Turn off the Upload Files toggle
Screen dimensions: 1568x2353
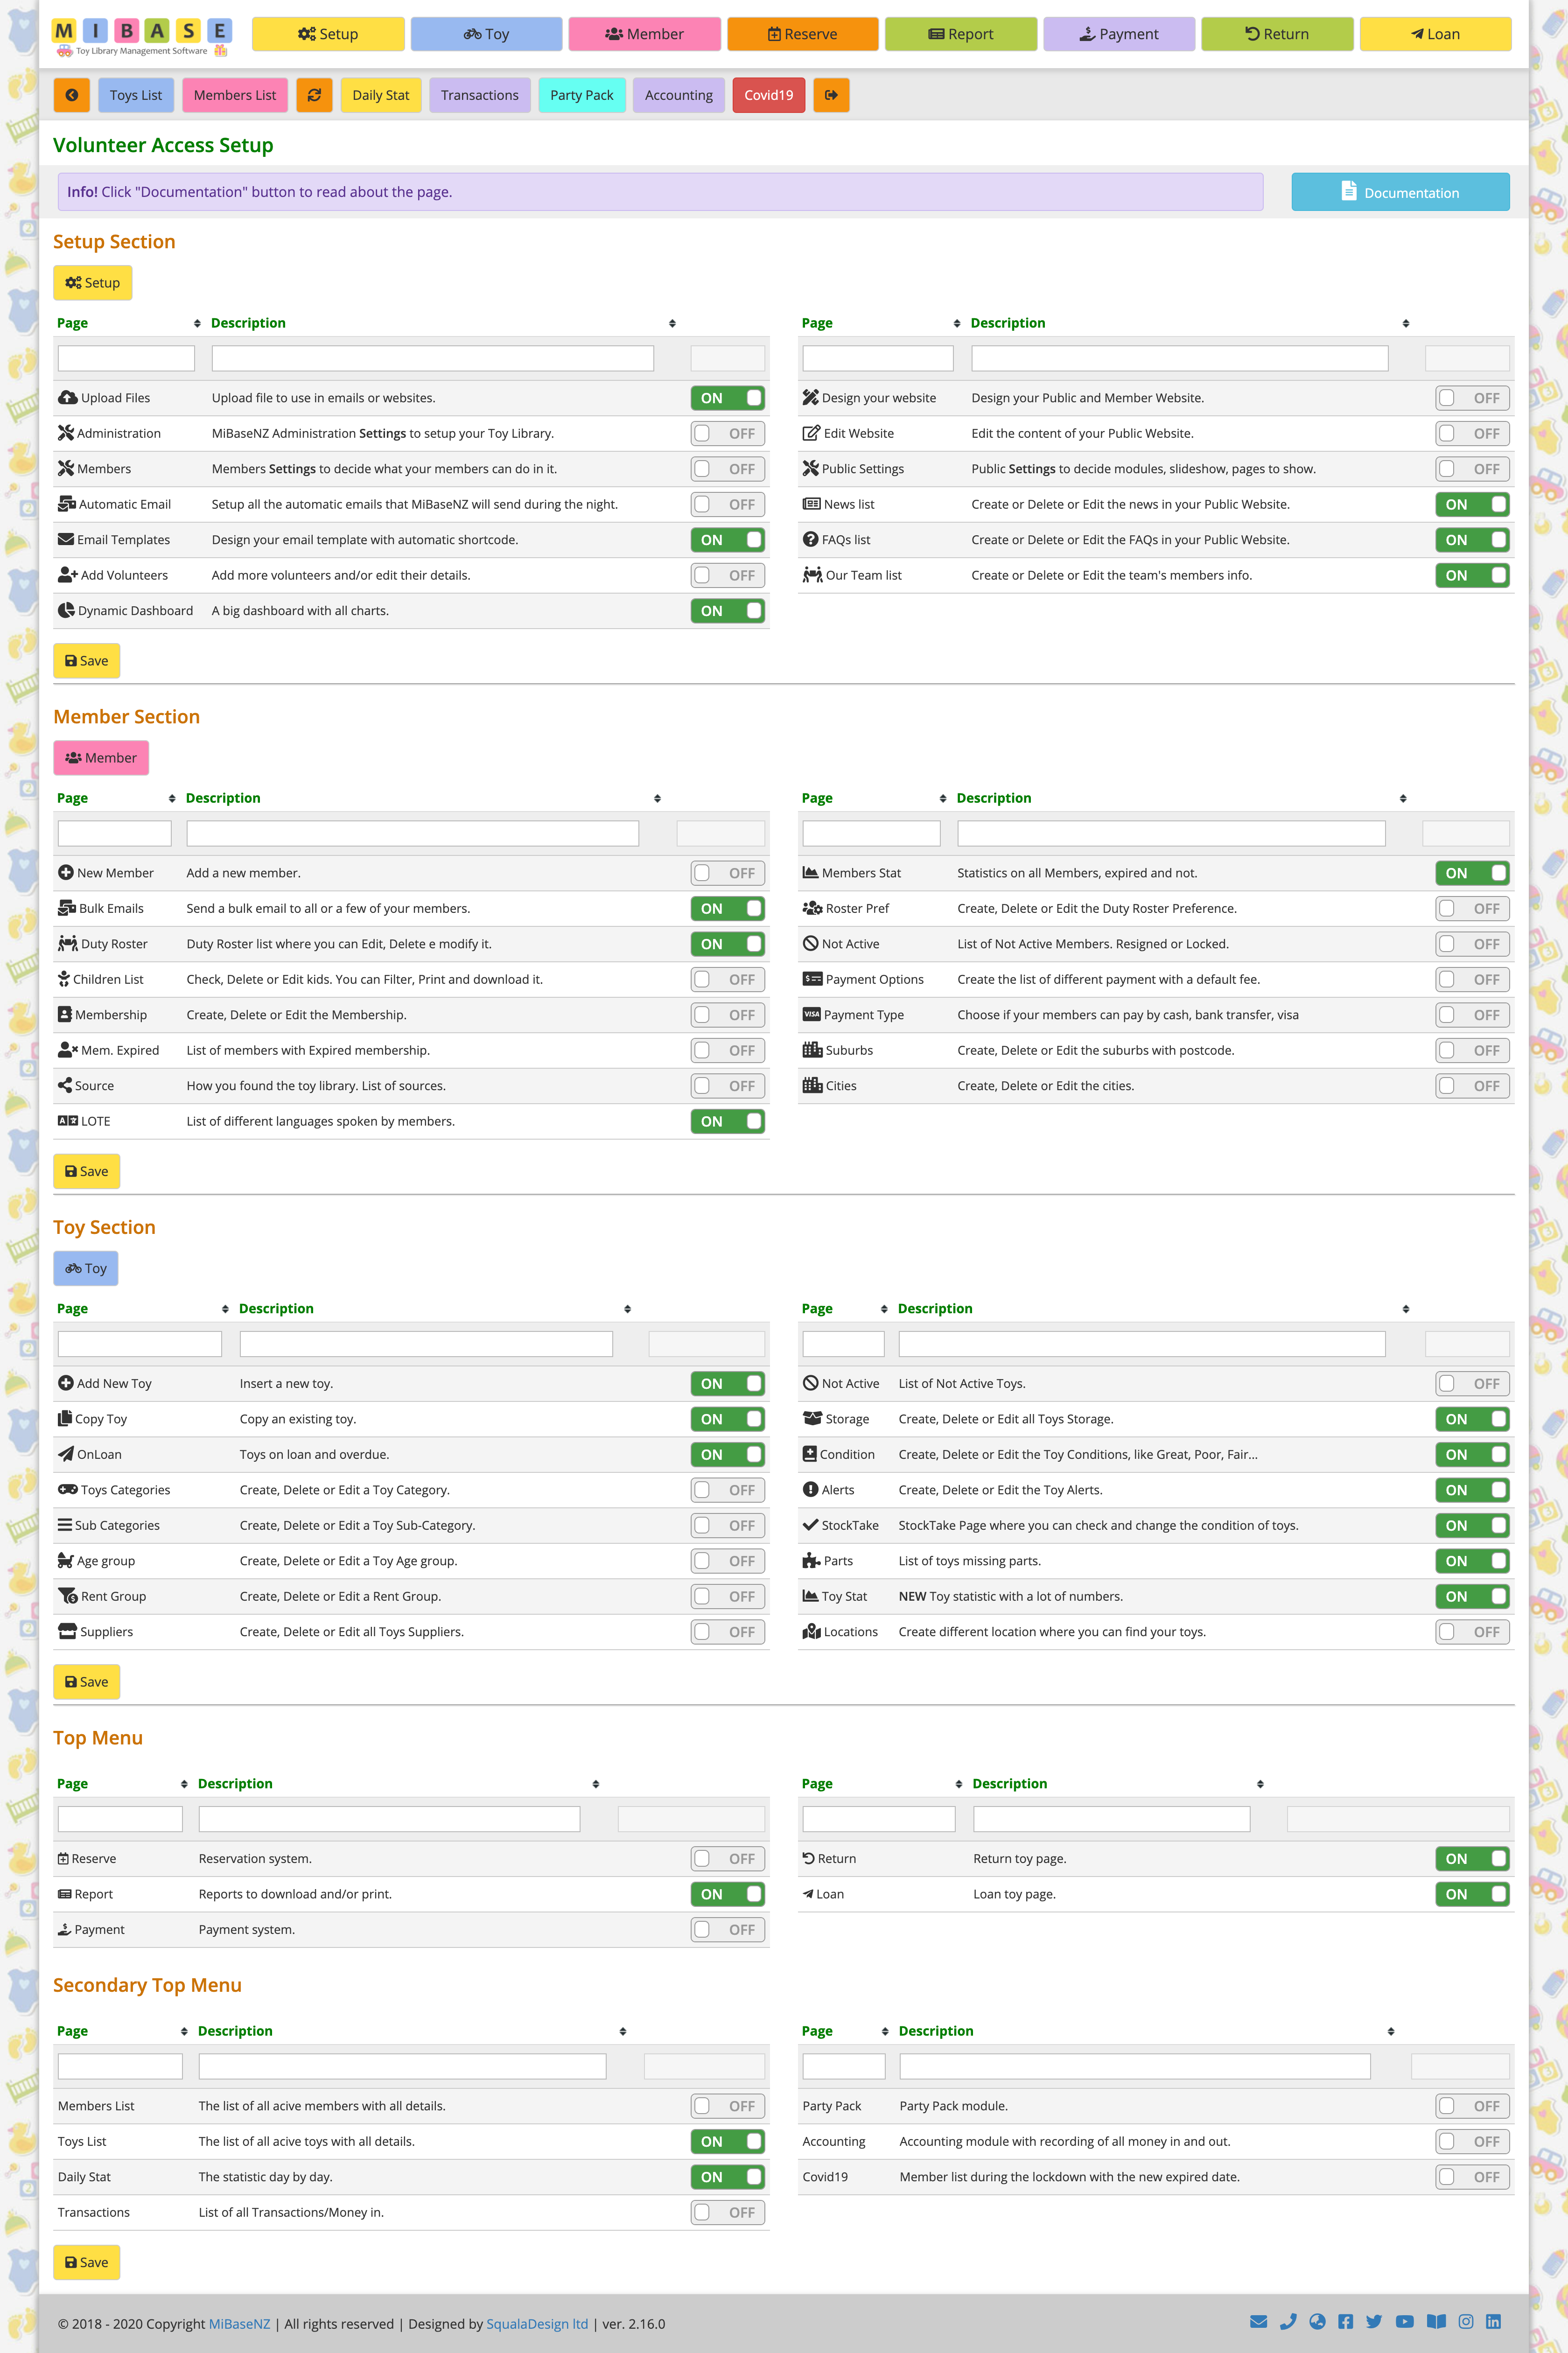[728, 398]
